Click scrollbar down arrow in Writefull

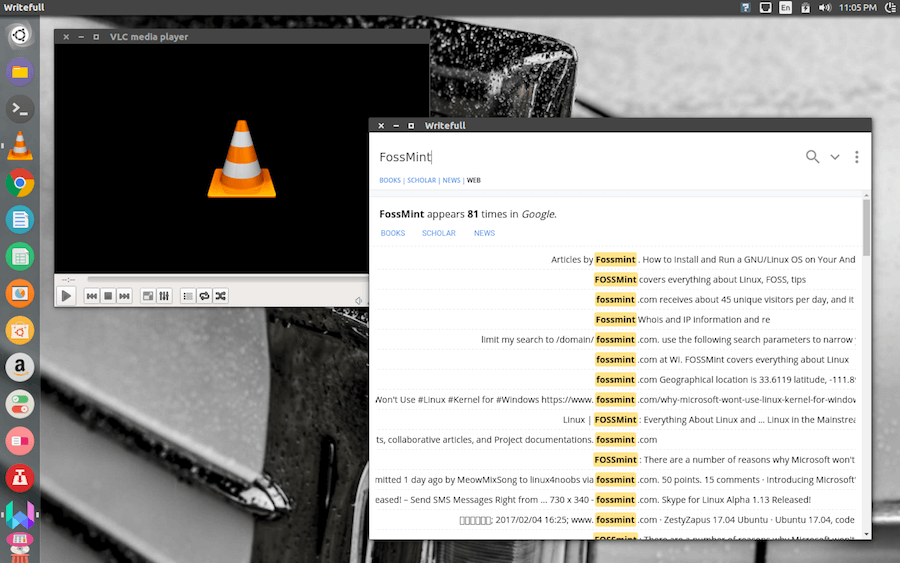[866, 534]
